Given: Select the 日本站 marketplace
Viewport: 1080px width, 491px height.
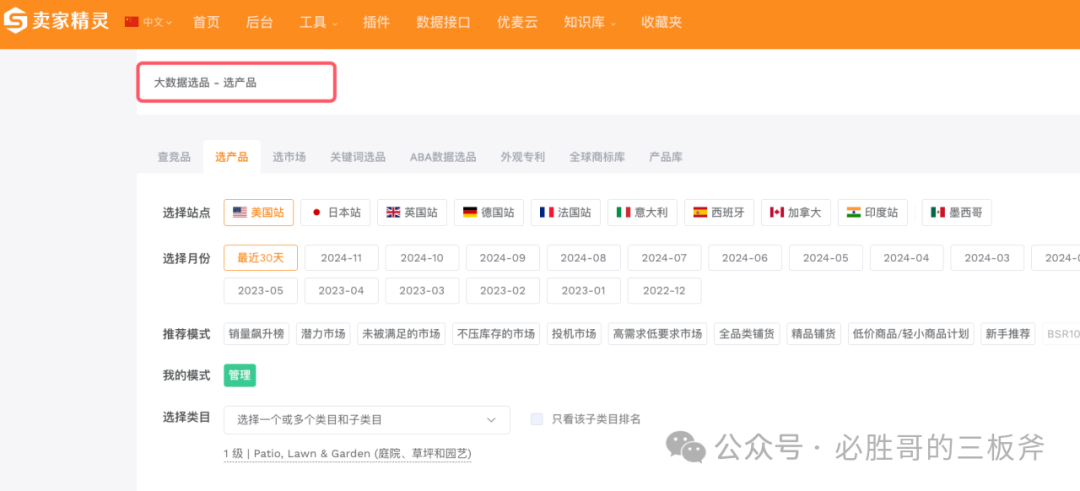Looking at the screenshot, I should pos(335,212).
